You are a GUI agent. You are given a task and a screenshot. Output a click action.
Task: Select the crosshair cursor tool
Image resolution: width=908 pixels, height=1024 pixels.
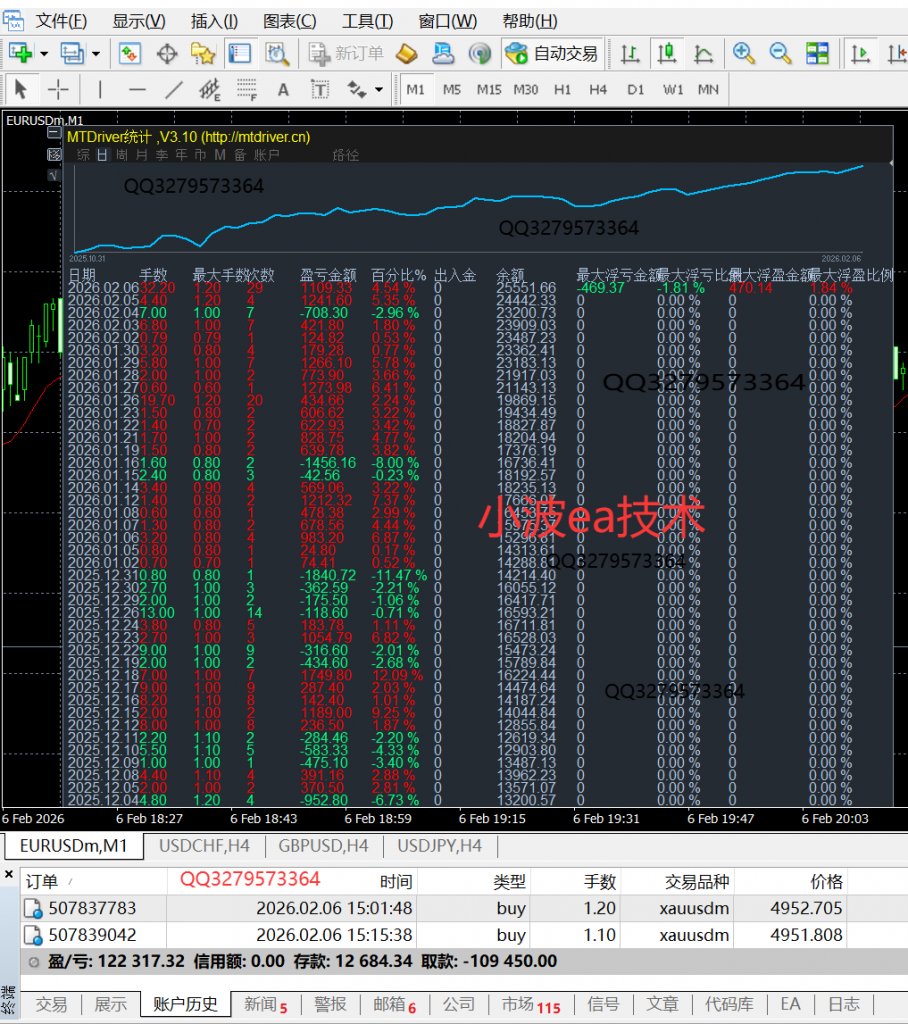click(58, 90)
